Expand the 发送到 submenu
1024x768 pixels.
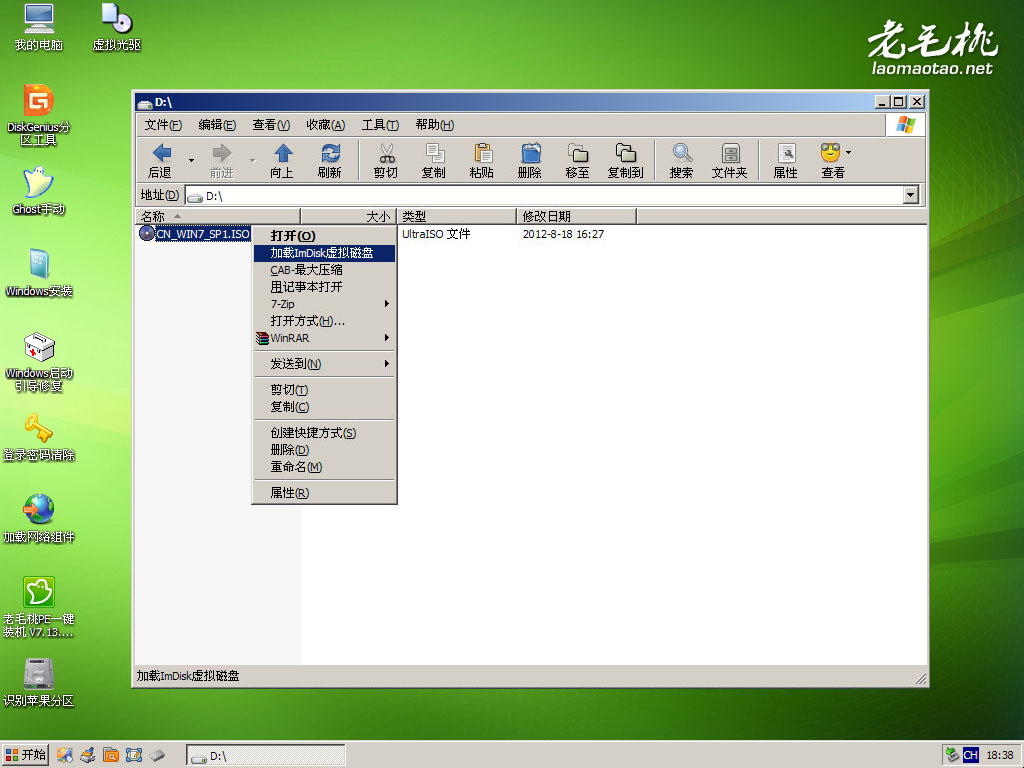[325, 364]
